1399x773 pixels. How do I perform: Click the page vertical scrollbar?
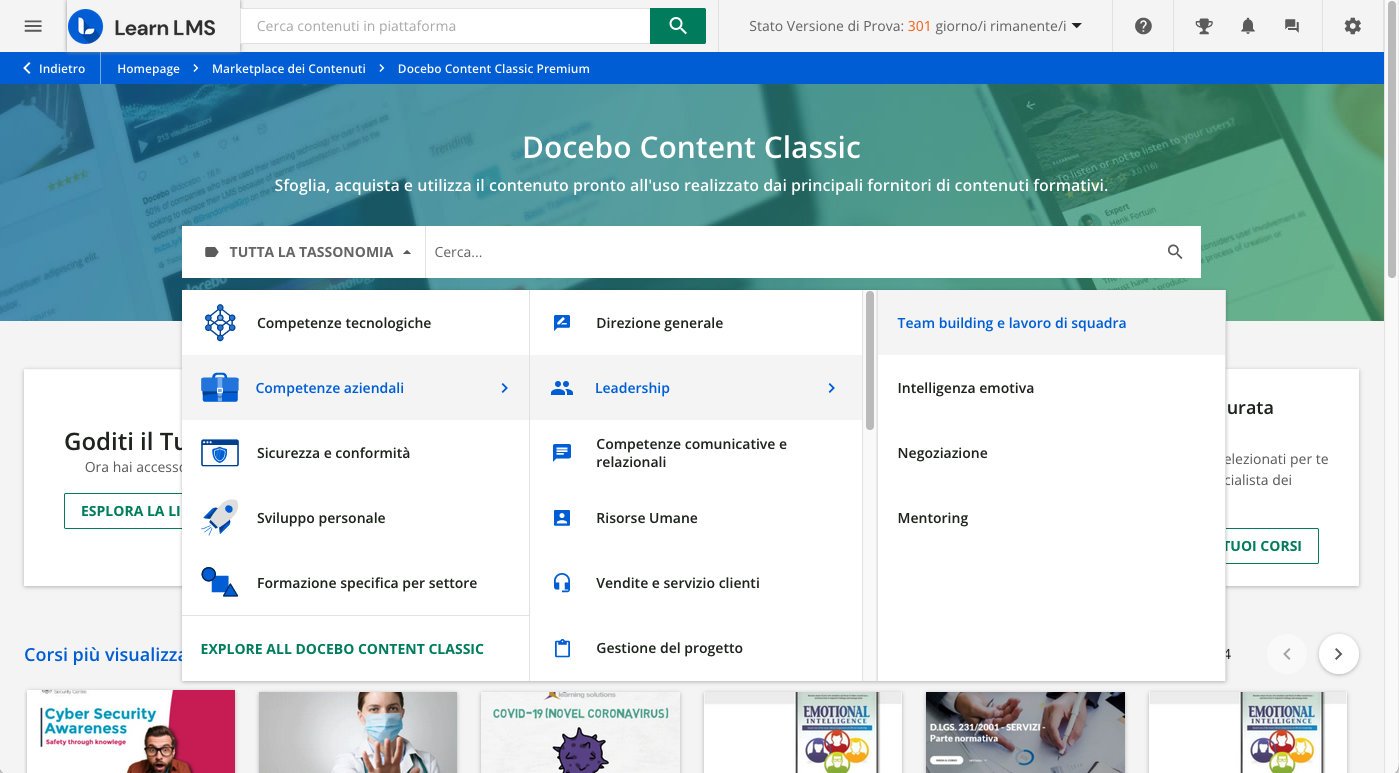point(1392,140)
